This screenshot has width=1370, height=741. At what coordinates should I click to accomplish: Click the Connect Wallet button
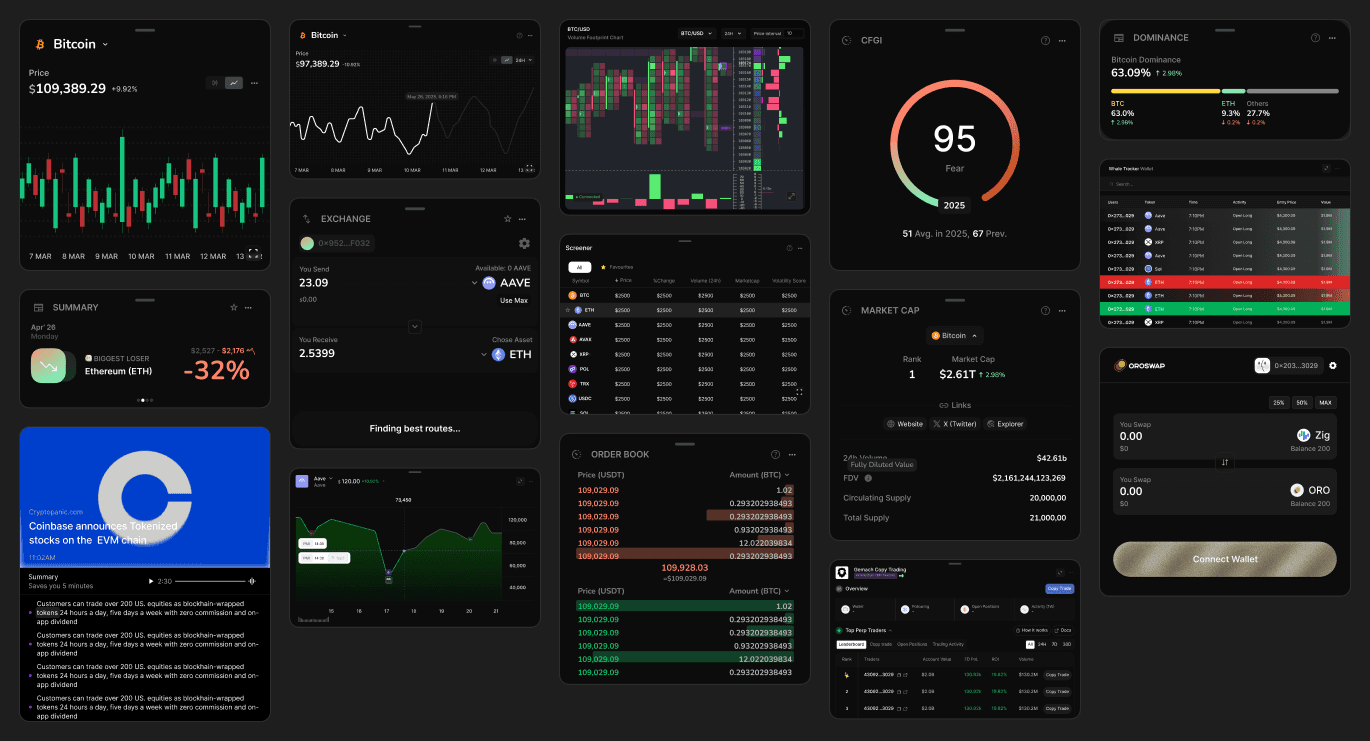click(x=1224, y=559)
